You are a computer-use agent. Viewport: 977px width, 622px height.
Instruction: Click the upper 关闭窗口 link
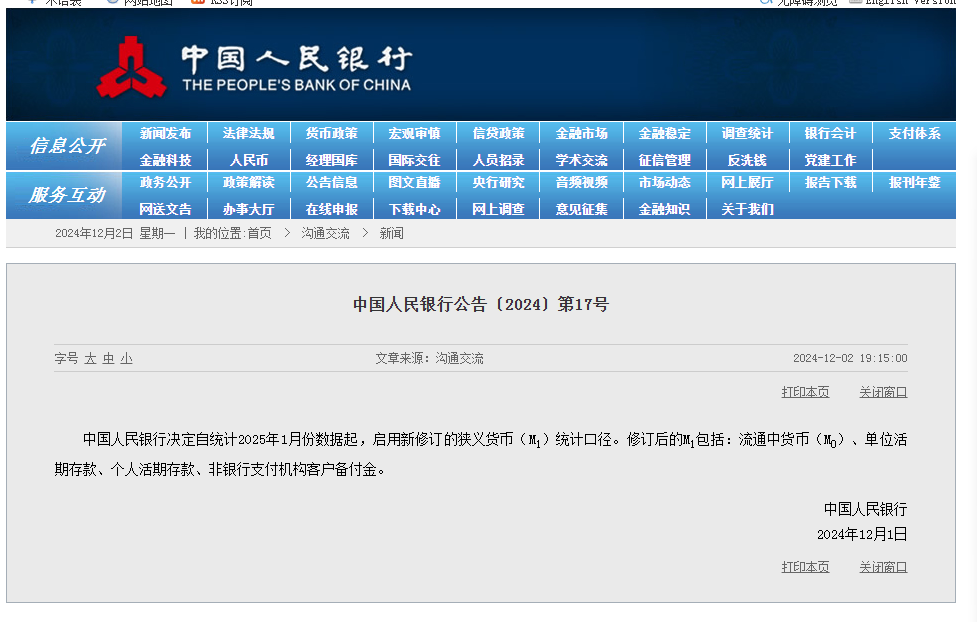(883, 392)
